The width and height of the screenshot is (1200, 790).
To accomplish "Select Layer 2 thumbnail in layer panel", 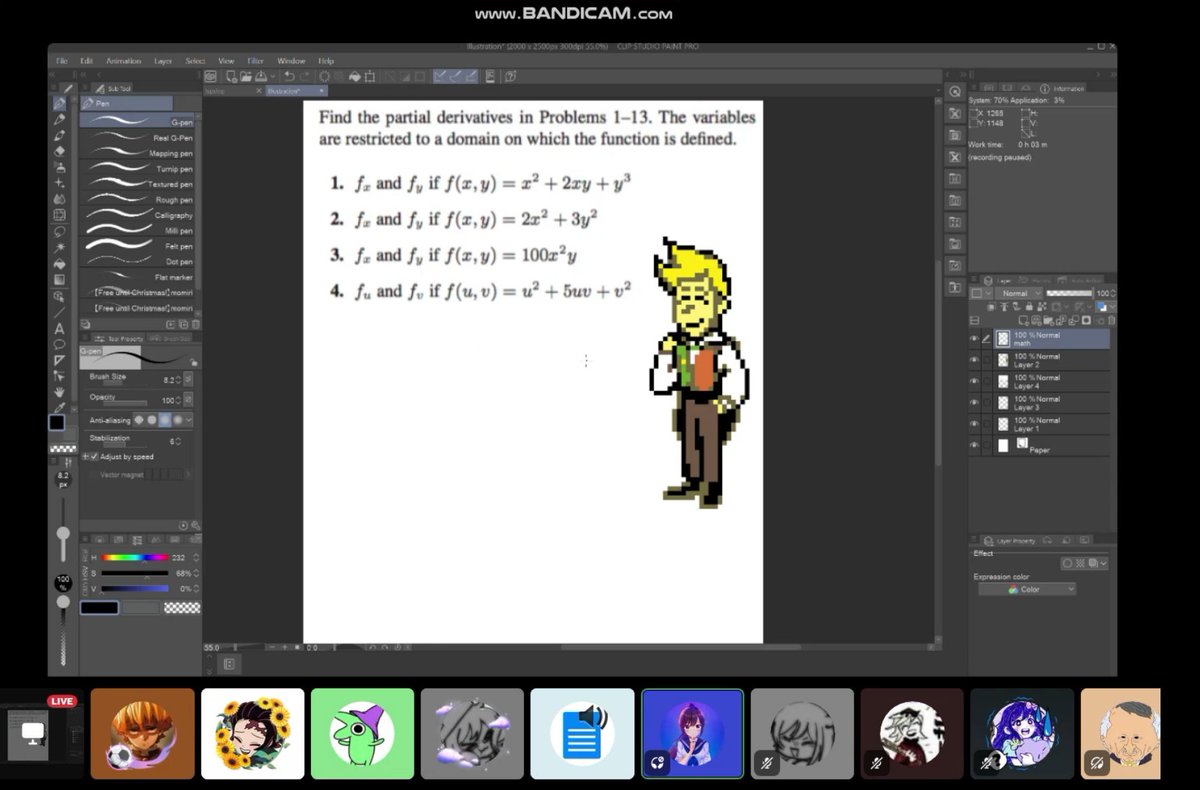I will pyautogui.click(x=1003, y=360).
